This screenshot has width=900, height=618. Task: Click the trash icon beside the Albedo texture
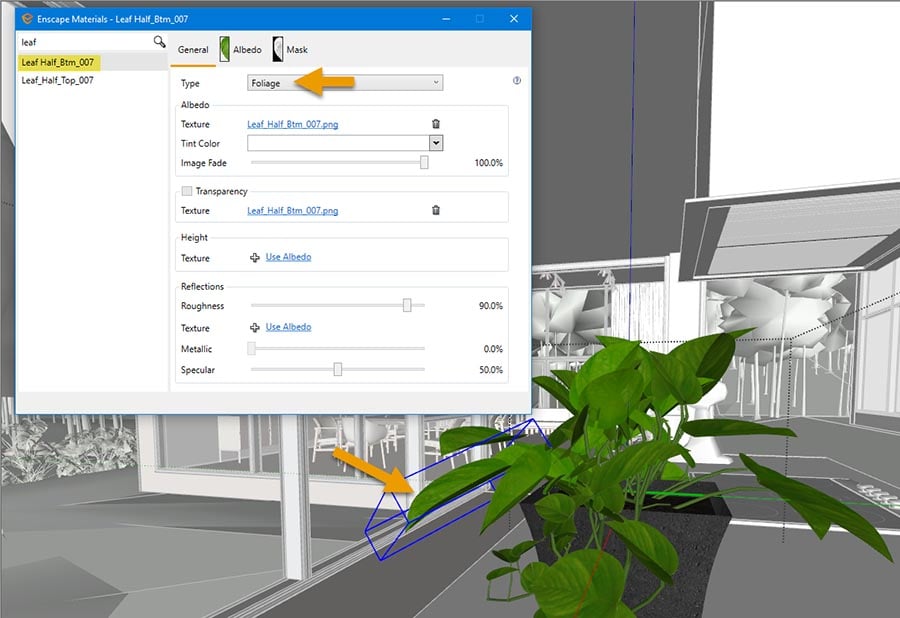[436, 124]
